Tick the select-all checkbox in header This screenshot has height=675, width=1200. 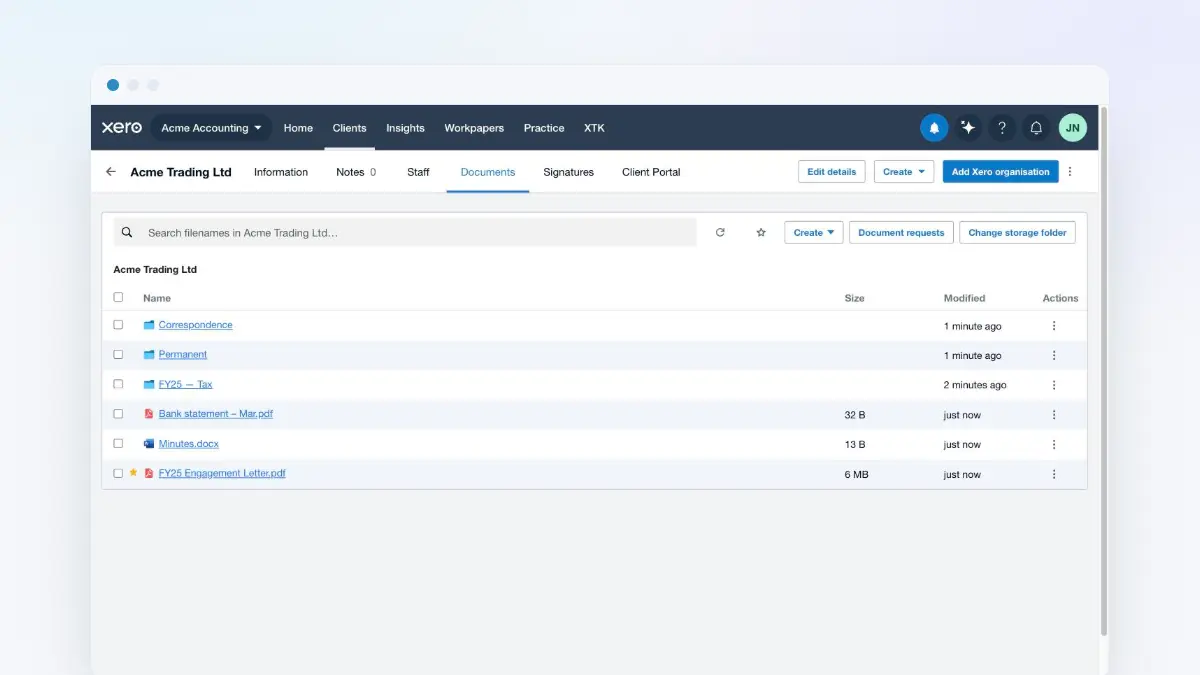click(x=118, y=297)
